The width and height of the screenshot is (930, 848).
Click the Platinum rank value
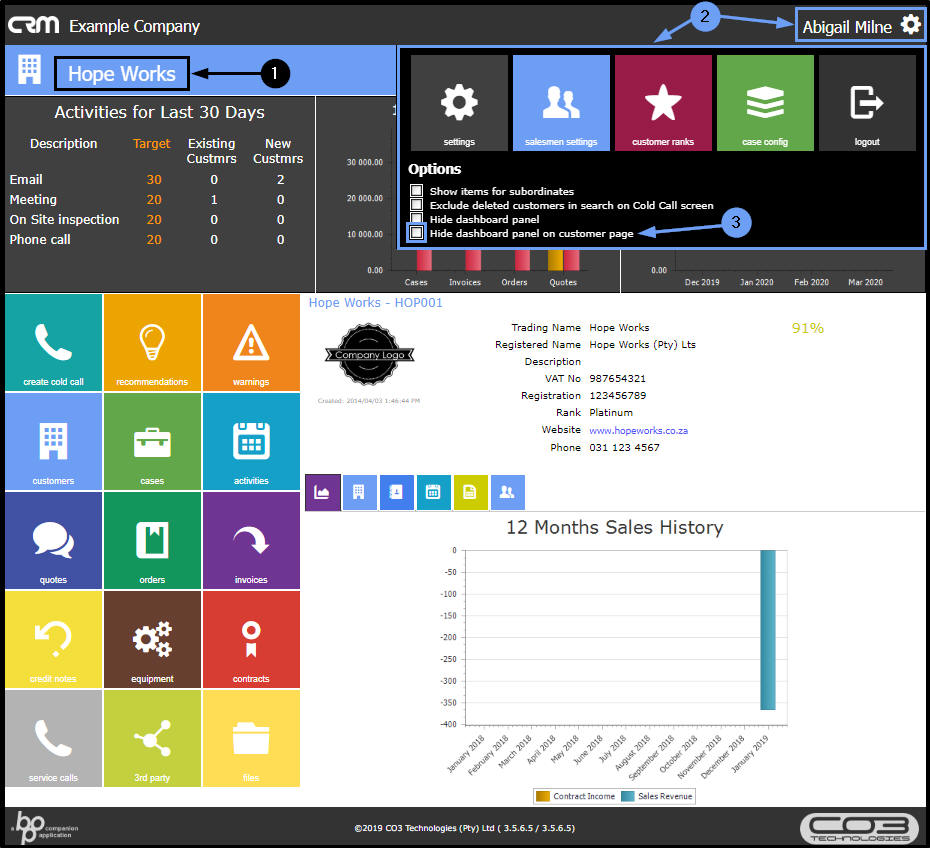pyautogui.click(x=611, y=413)
